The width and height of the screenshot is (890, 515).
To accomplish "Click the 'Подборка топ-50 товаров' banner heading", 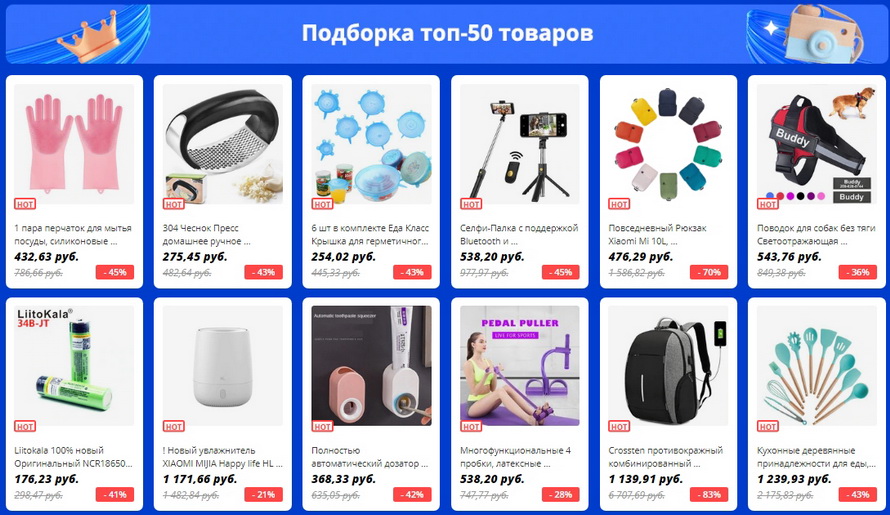I will (x=447, y=33).
